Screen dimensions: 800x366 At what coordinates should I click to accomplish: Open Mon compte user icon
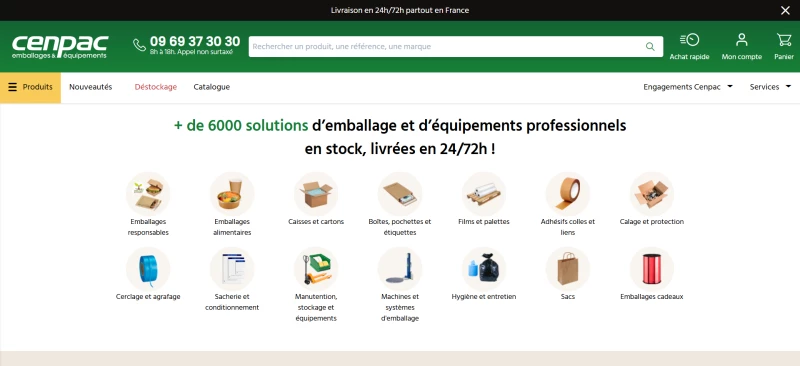[x=741, y=40]
